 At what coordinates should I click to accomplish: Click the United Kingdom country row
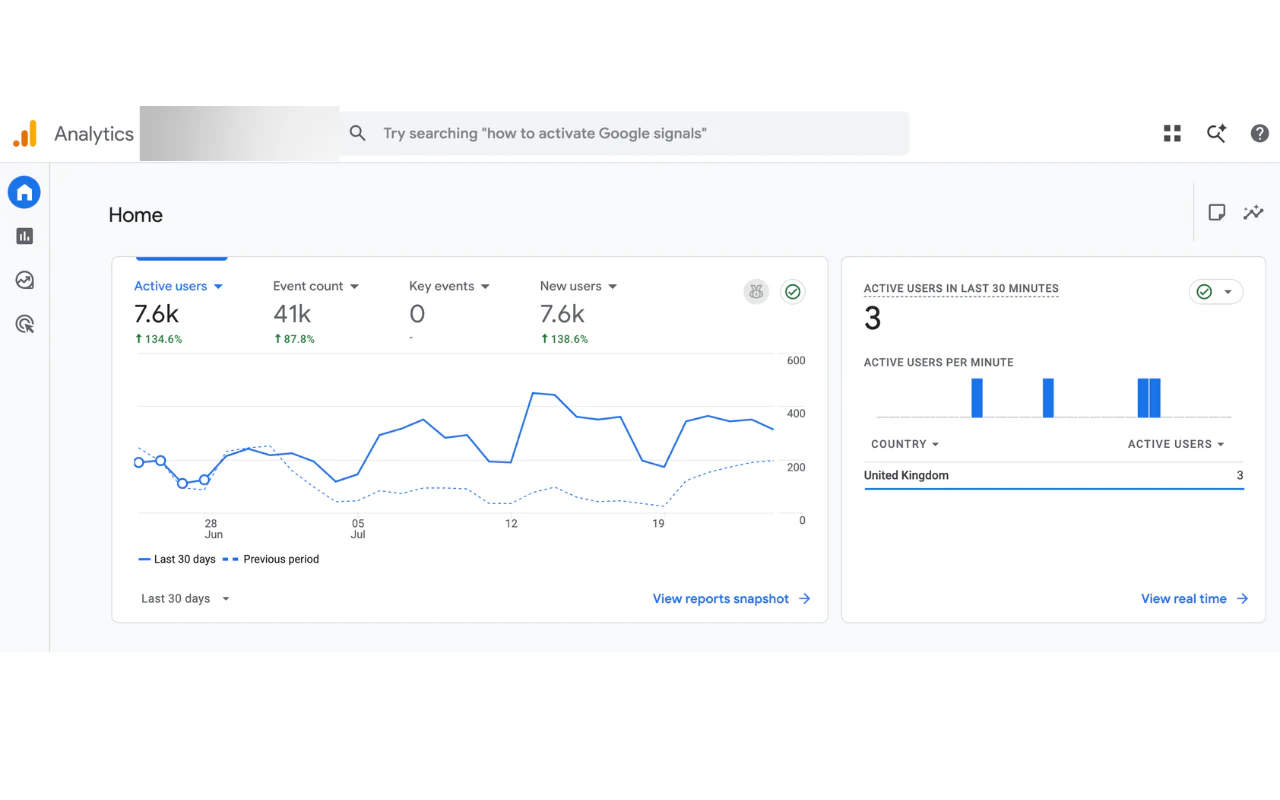point(1054,475)
